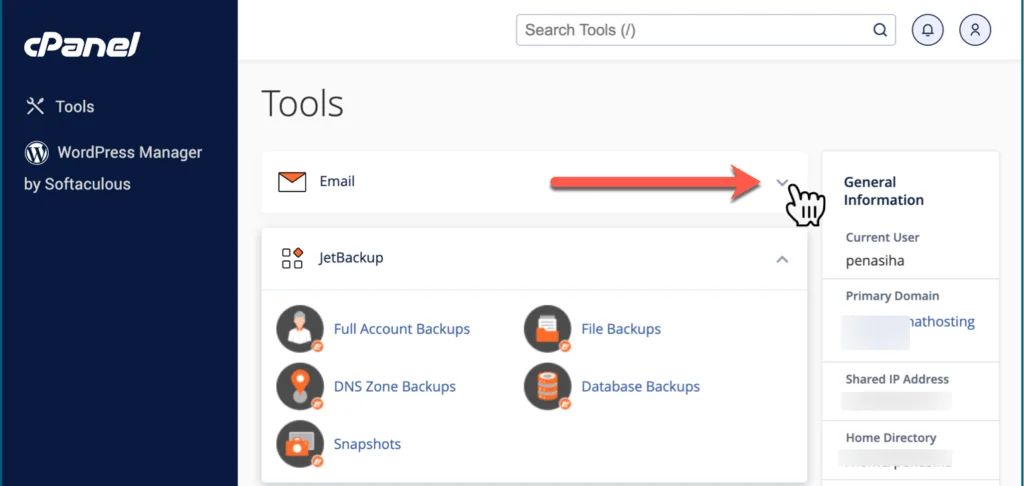Screen dimensions: 1024x486
Task: Click the JetBackup section header title
Action: pos(351,258)
